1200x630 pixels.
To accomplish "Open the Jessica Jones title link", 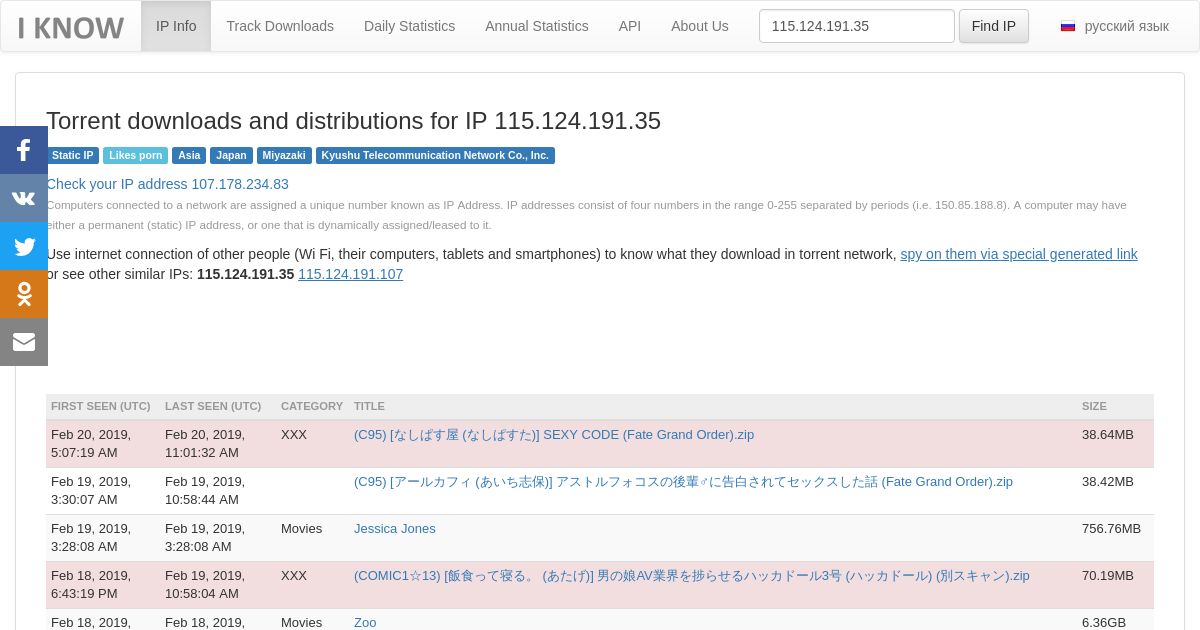I will point(395,529).
